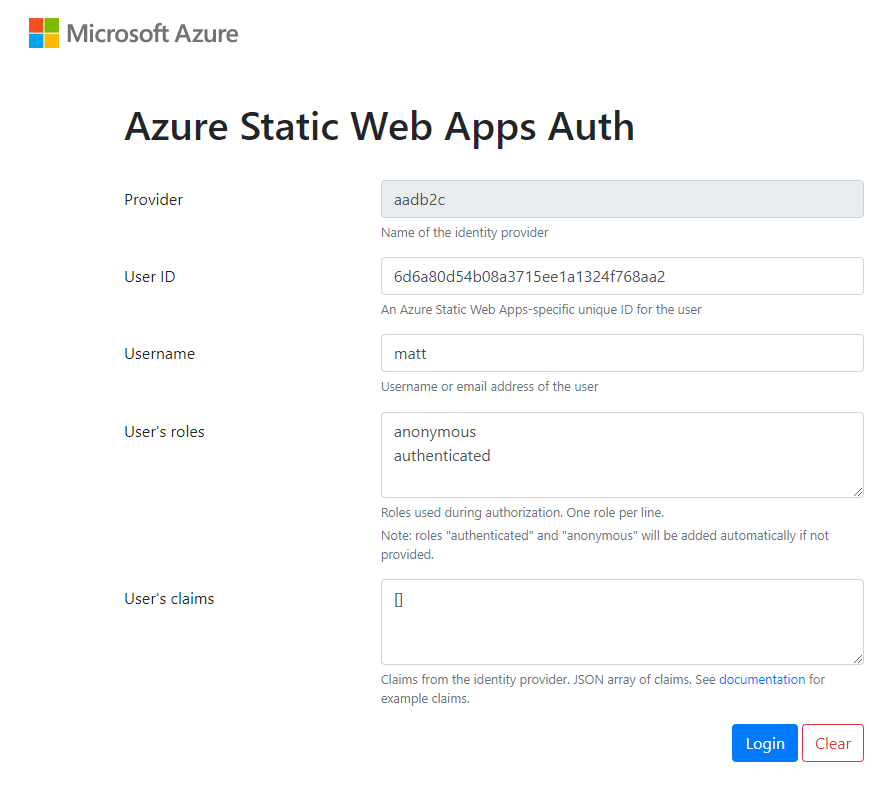Click the Clear button

pos(833,743)
